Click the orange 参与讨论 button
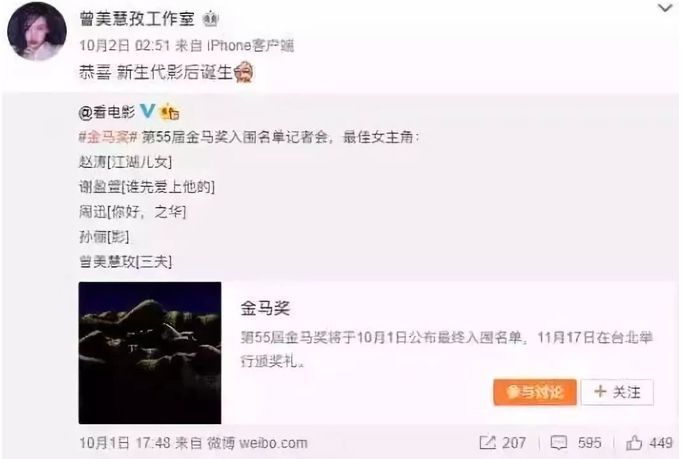 (535, 392)
